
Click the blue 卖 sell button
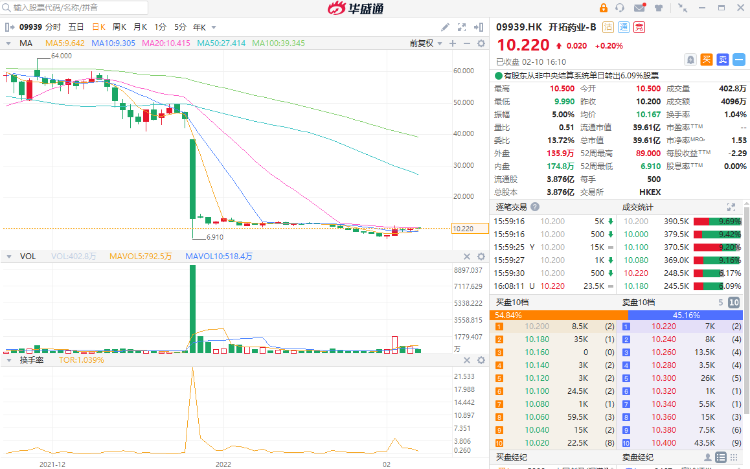pyautogui.click(x=723, y=60)
